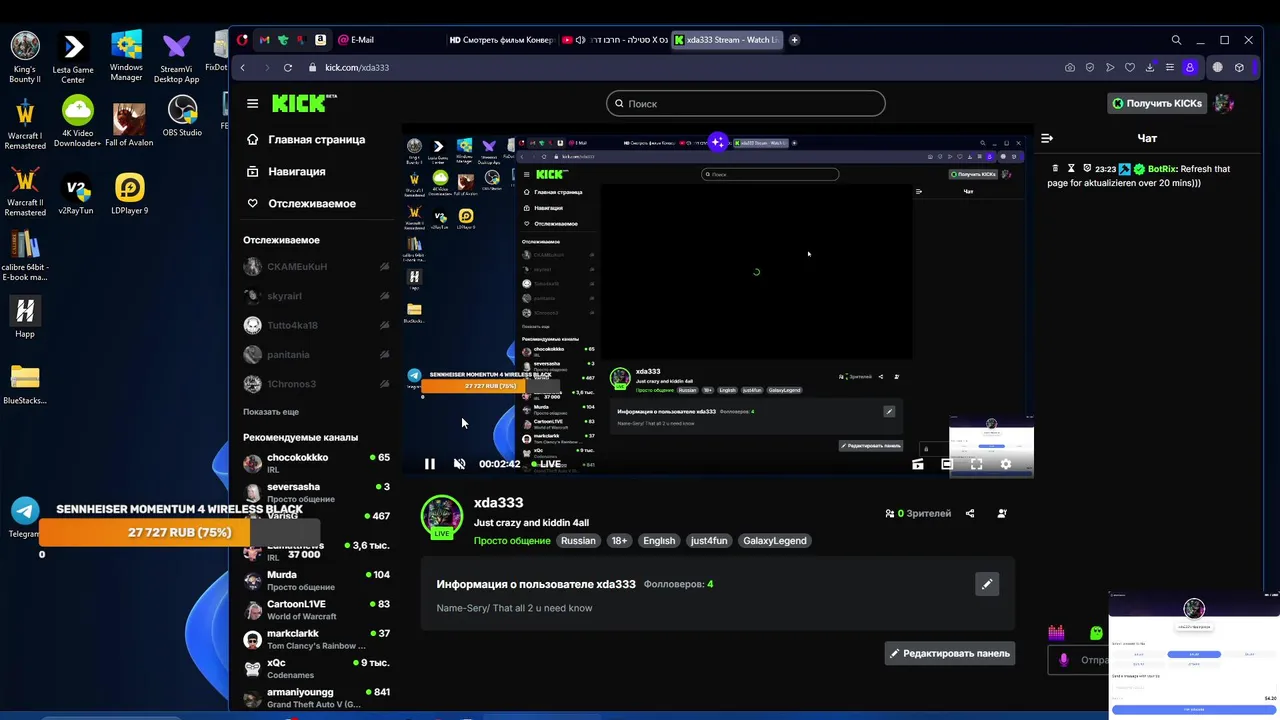
Task: Click the BotRix username in chat
Action: (1161, 169)
